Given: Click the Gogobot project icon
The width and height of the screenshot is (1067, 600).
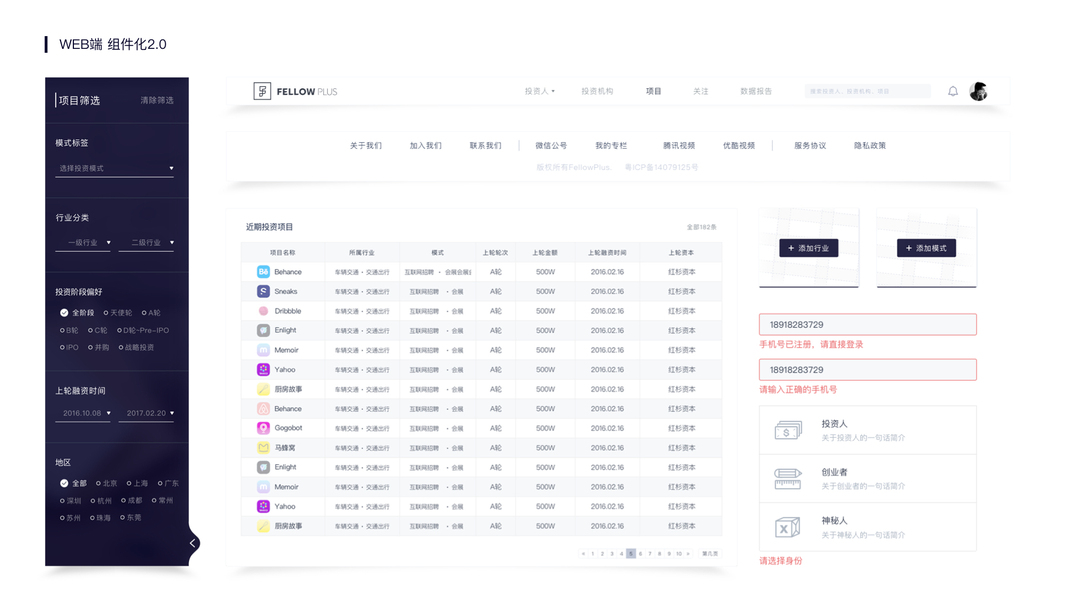Looking at the screenshot, I should [x=263, y=428].
